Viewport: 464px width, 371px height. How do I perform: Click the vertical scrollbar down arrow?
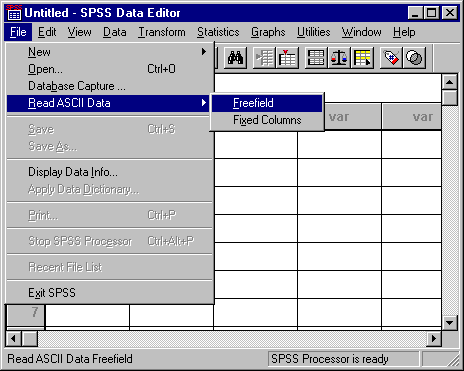click(x=449, y=323)
